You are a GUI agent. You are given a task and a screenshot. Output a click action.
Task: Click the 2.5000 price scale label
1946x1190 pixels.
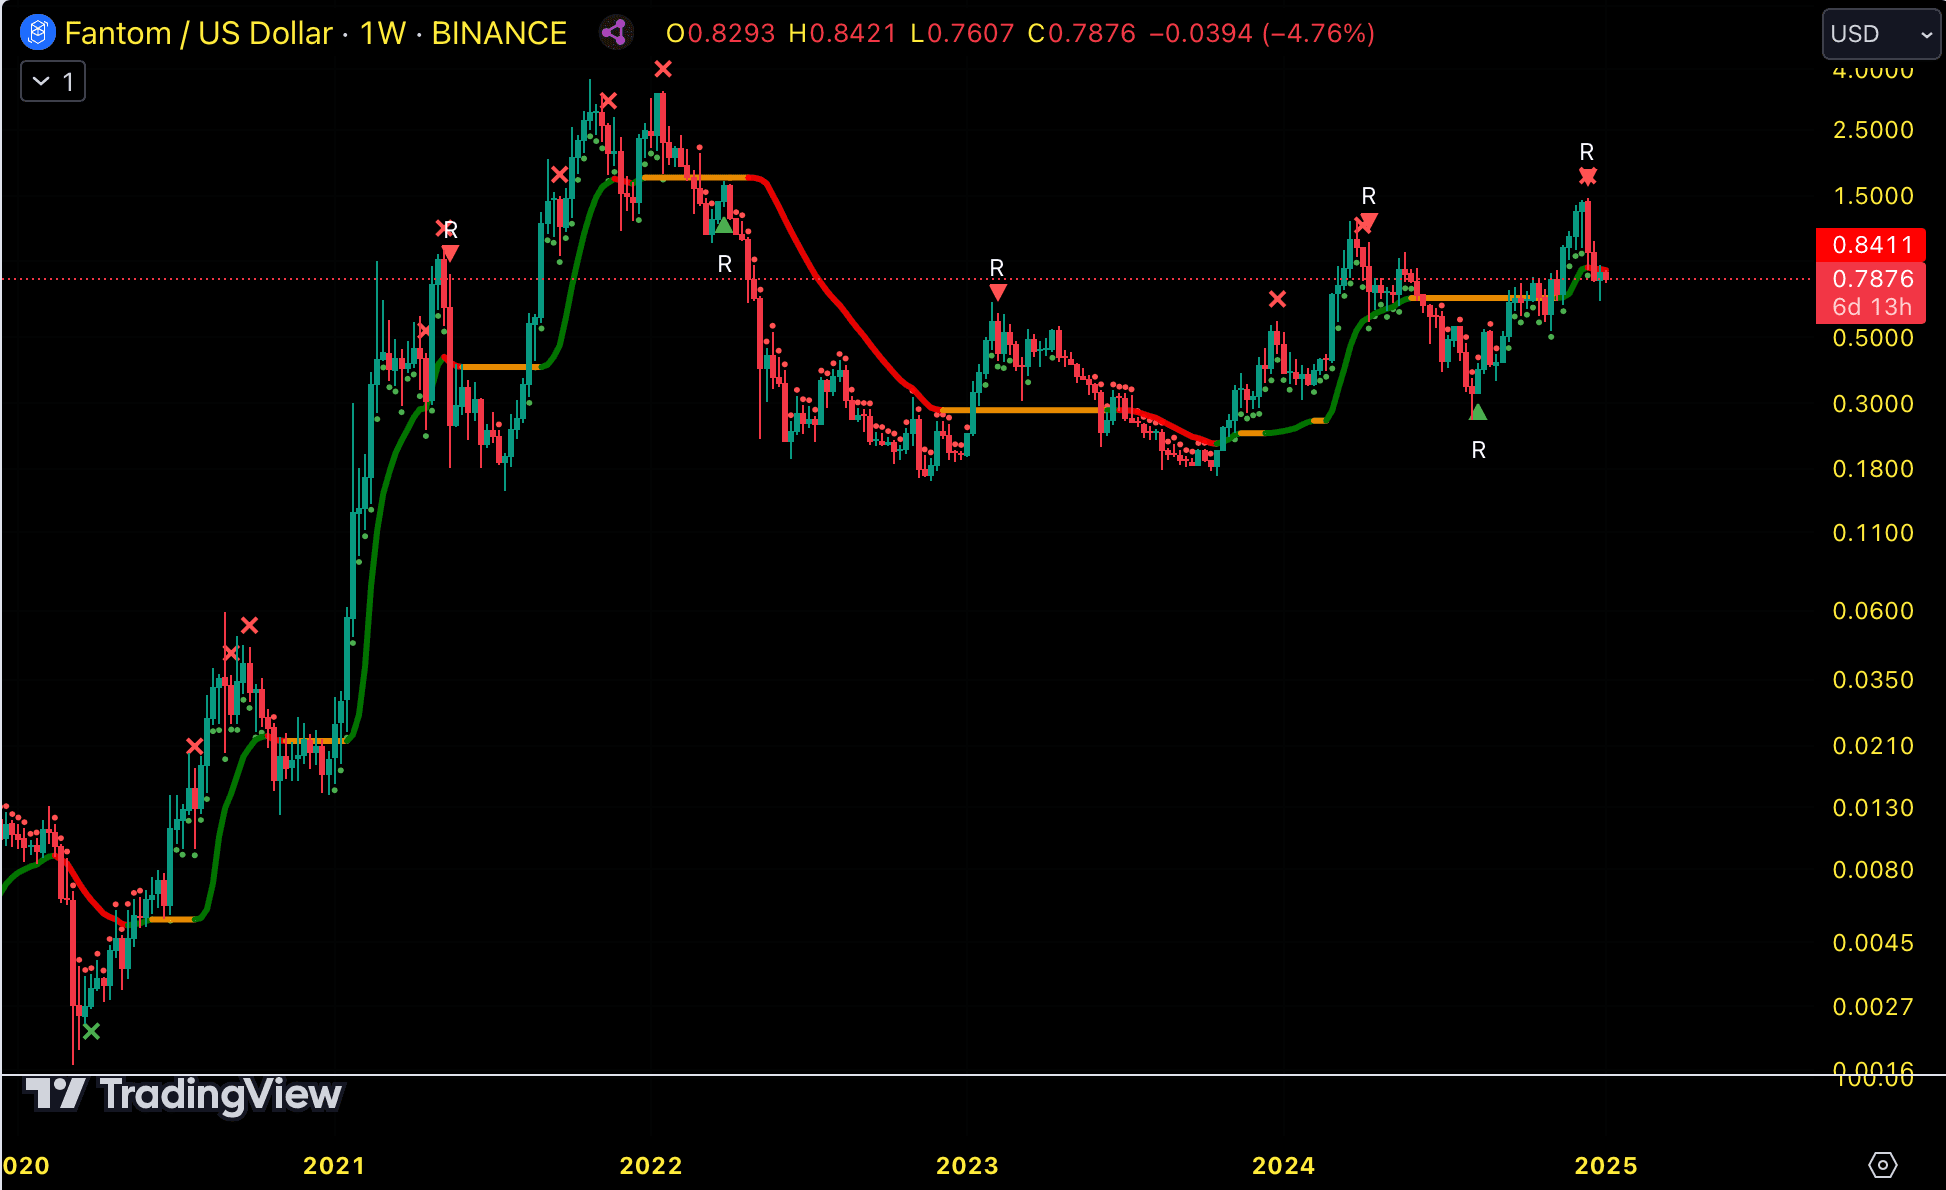coord(1873,129)
